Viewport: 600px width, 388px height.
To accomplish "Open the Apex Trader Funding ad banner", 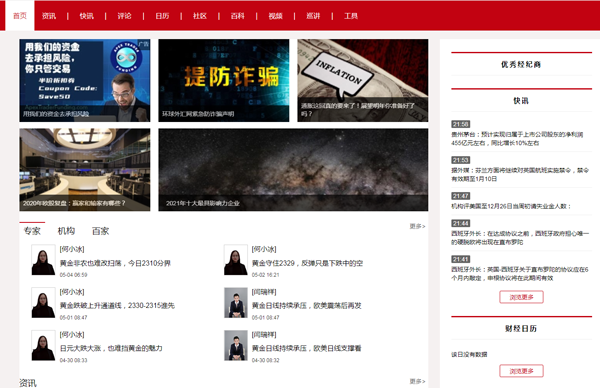I will click(x=85, y=80).
